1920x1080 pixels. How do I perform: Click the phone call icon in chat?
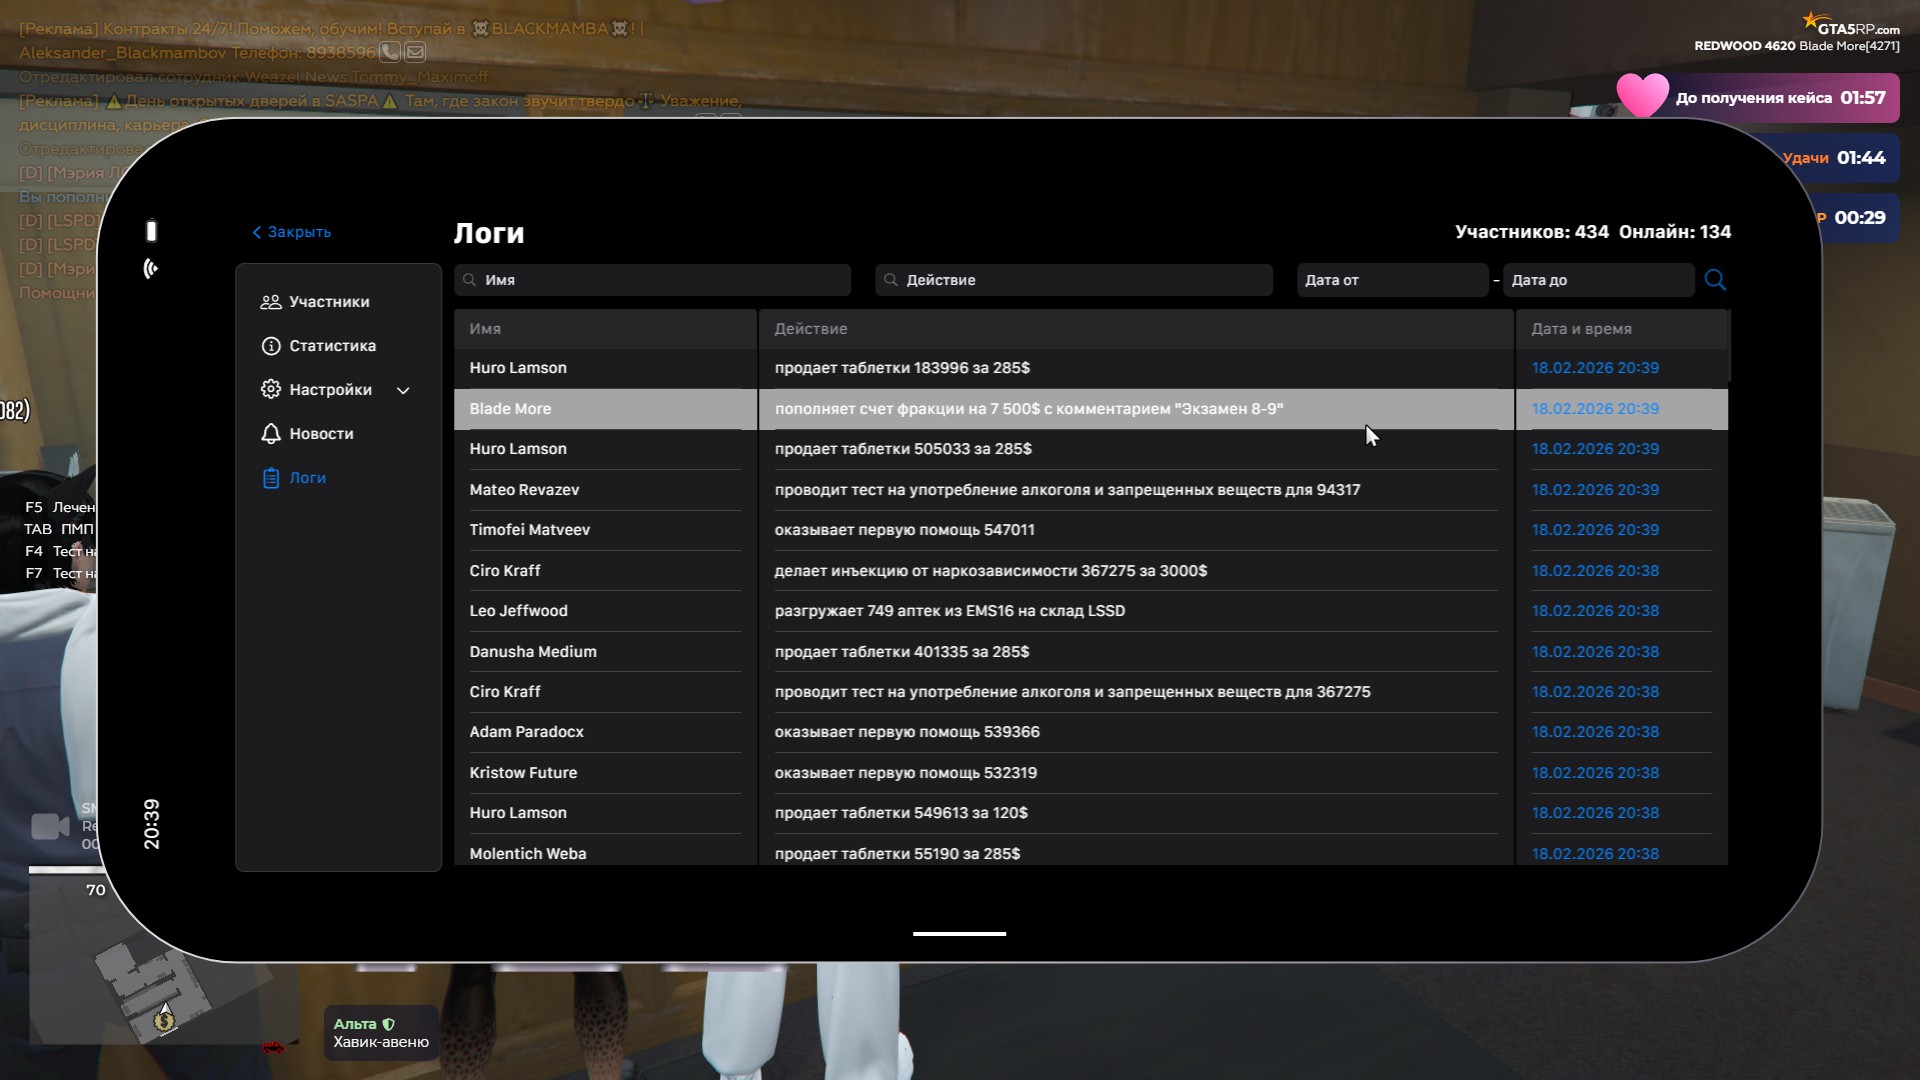390,52
